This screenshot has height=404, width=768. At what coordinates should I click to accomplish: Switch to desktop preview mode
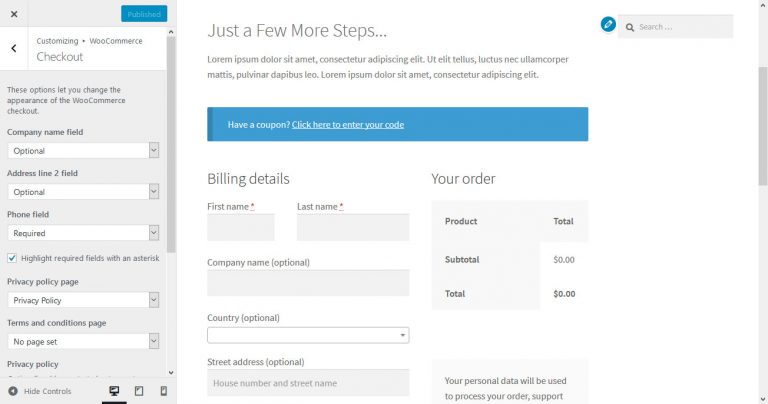click(114, 391)
